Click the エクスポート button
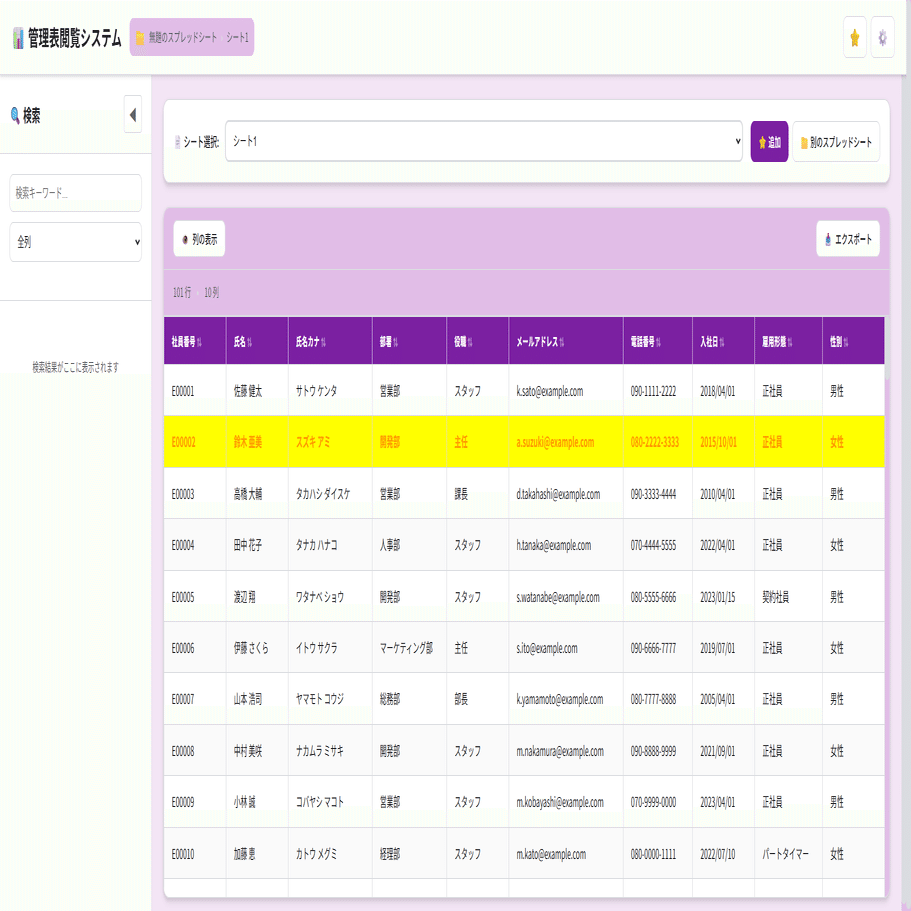 [x=848, y=239]
